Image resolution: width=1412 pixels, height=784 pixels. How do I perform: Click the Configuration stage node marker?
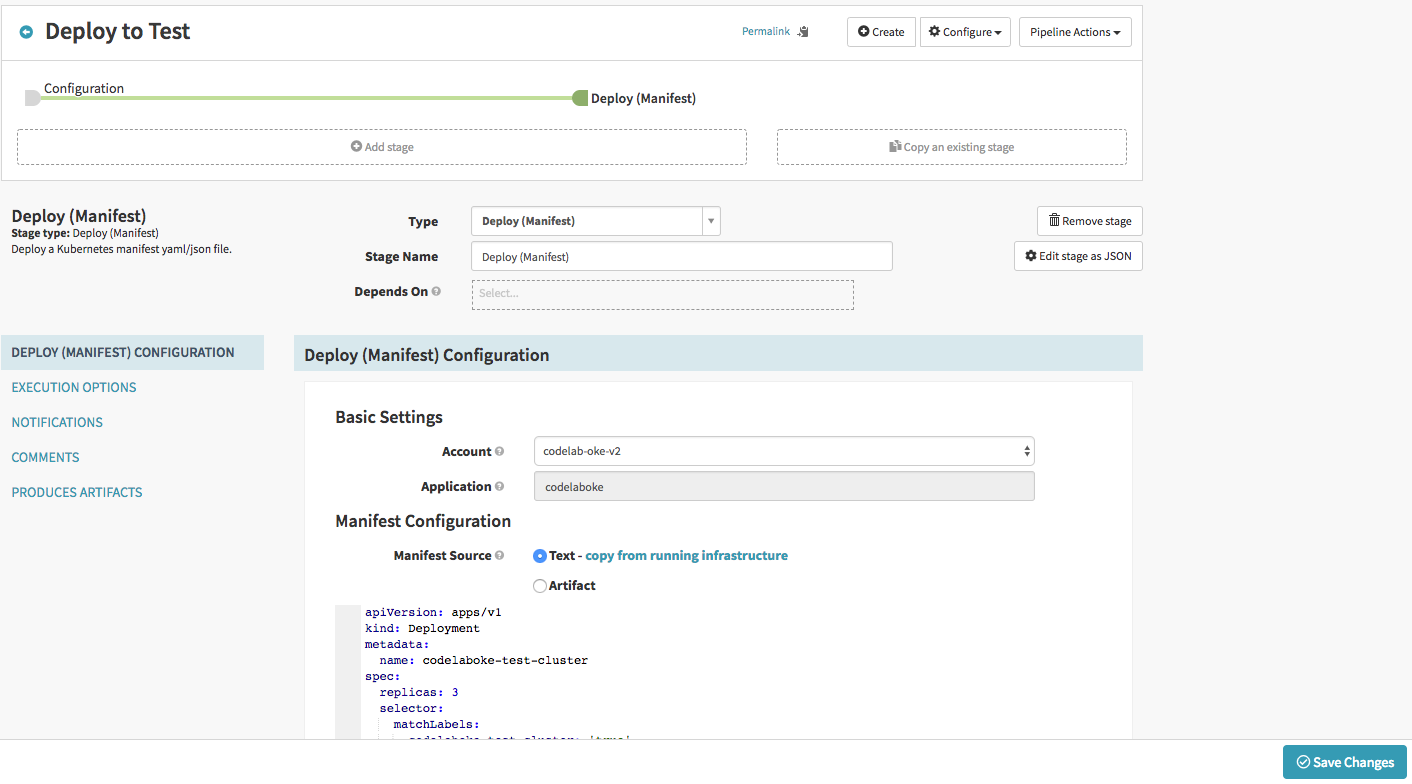click(32, 98)
